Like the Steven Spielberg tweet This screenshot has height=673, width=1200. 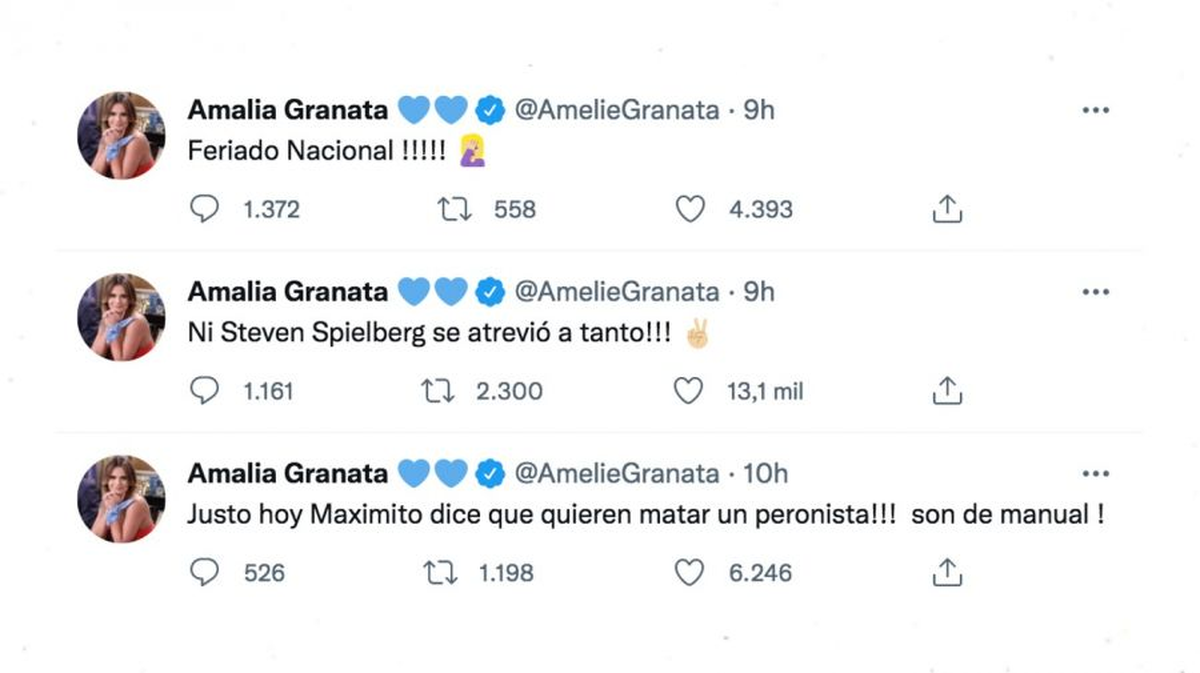[x=688, y=391]
